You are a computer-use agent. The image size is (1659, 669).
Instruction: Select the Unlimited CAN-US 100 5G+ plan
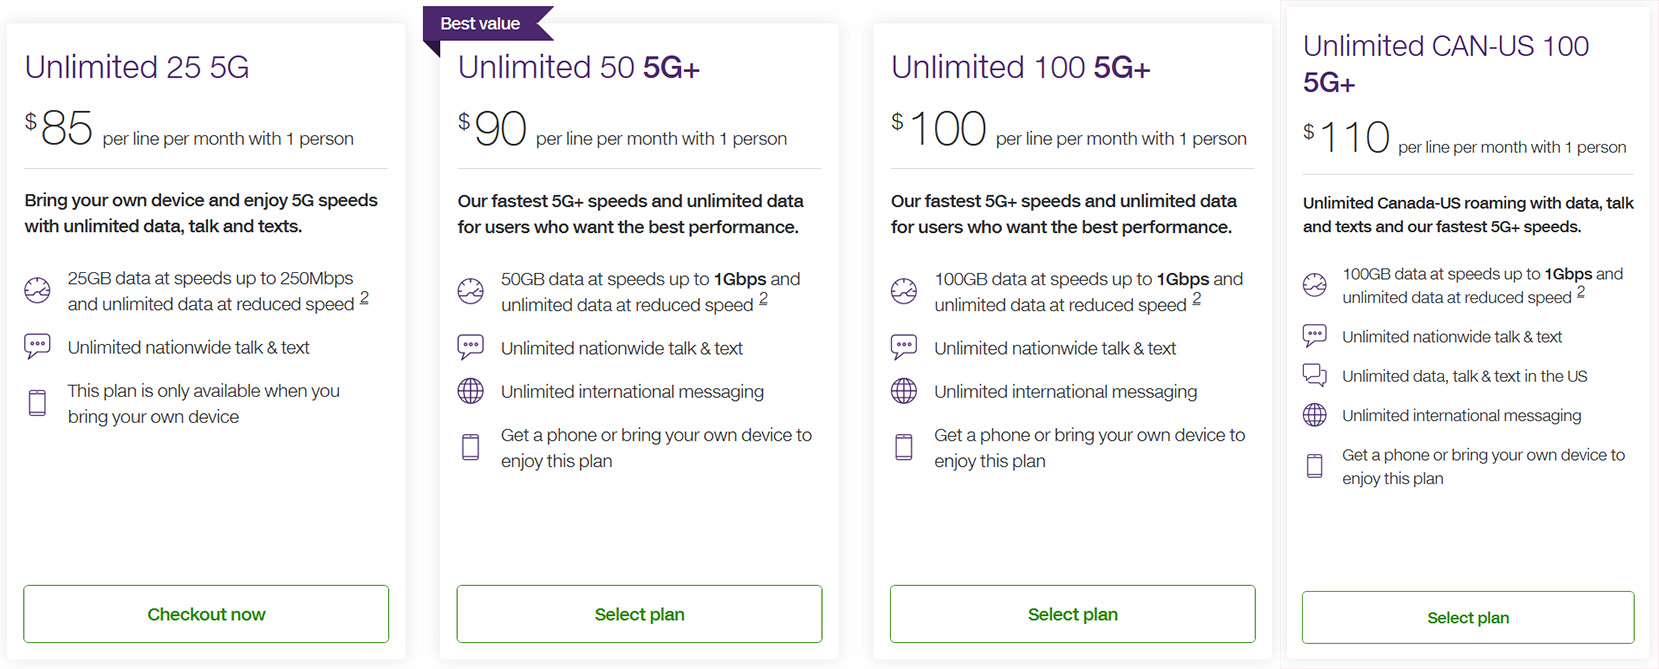(x=1467, y=618)
